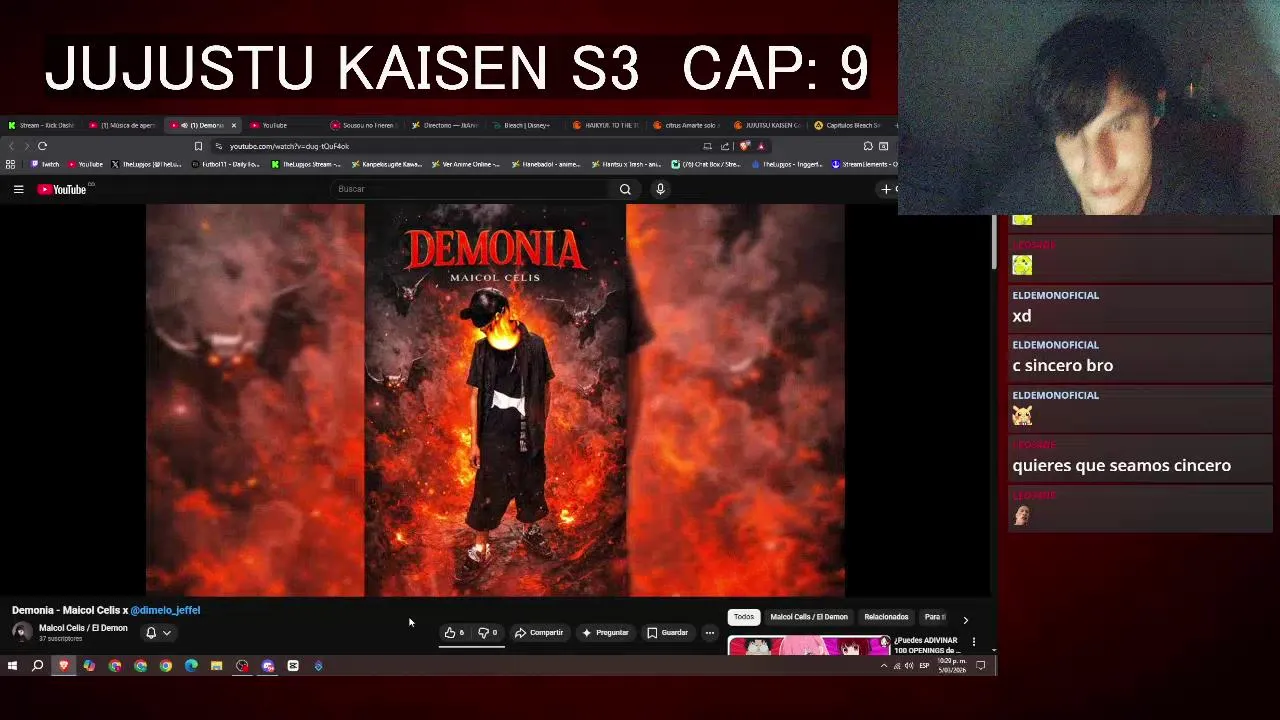
Task: Go back in browser history
Action: (x=11, y=146)
